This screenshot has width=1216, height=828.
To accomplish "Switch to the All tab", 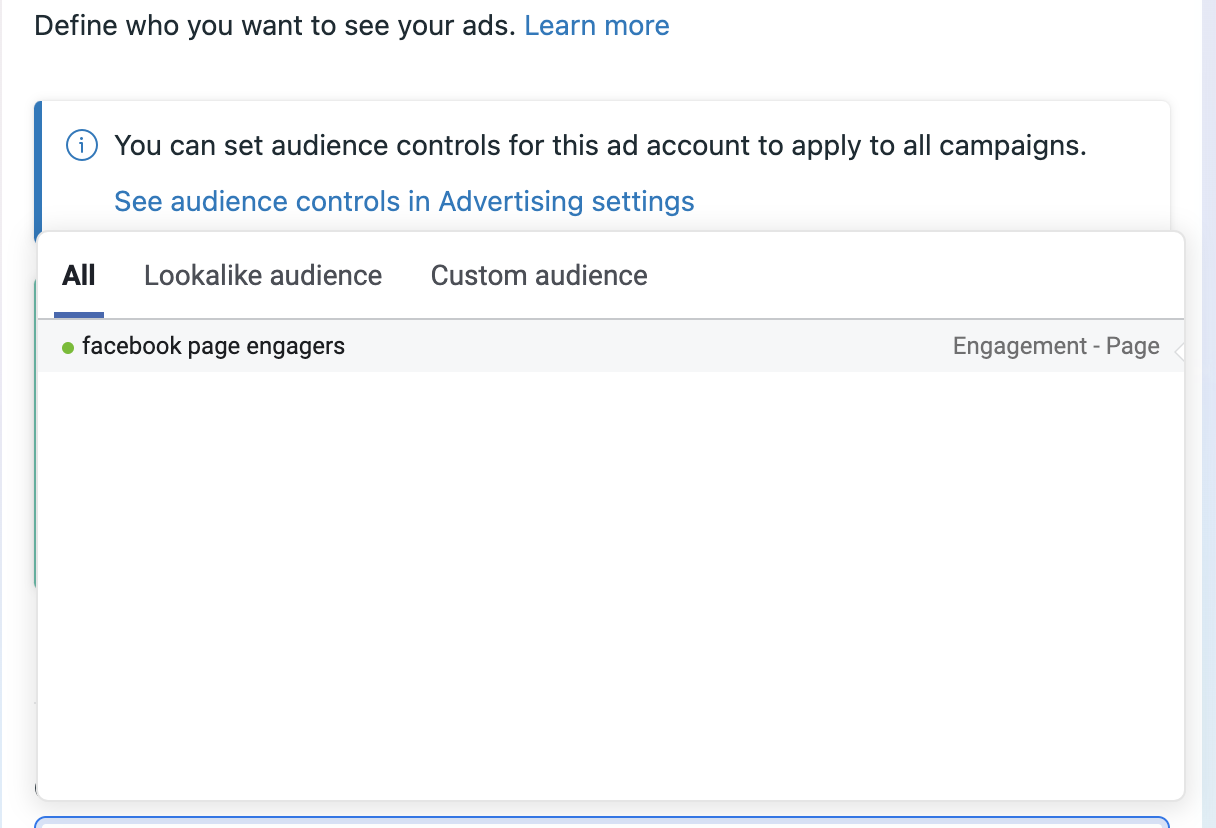I will pyautogui.click(x=79, y=275).
